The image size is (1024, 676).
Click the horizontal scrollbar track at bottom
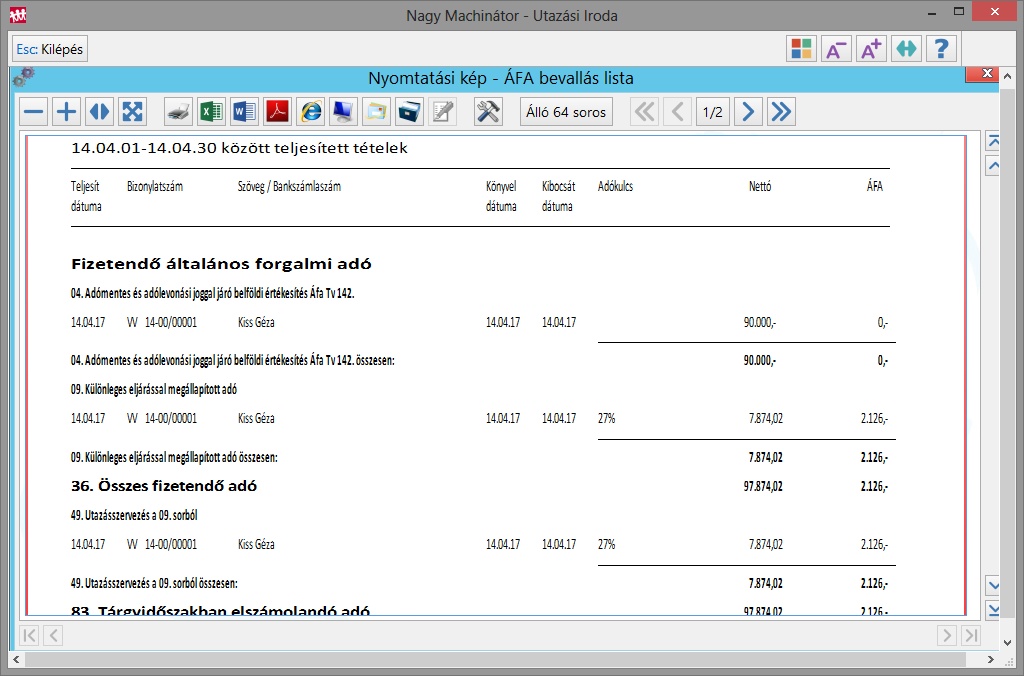coord(494,659)
